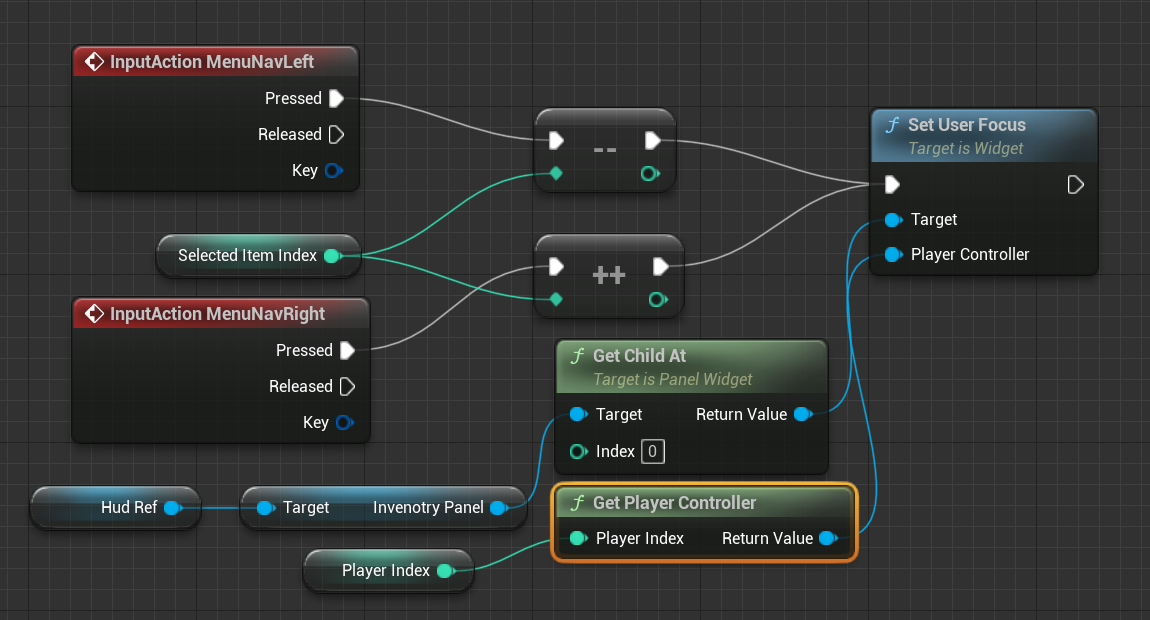
Task: Click Pressed exec pin on InputAction MenuNavRight
Action: (348, 350)
